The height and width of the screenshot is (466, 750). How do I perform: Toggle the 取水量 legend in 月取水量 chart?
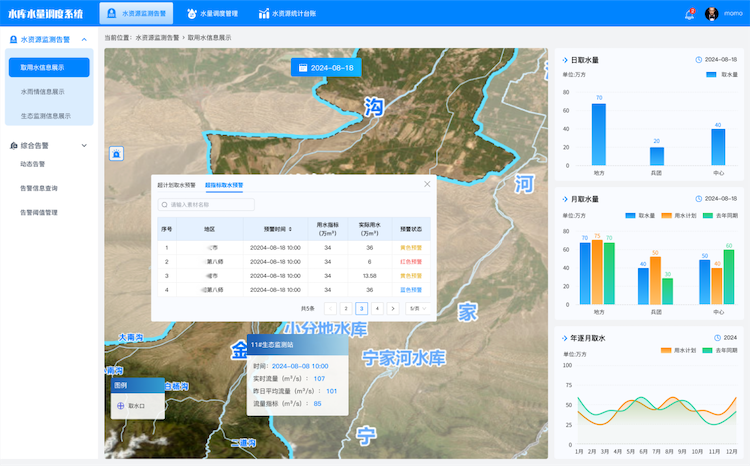click(x=640, y=216)
